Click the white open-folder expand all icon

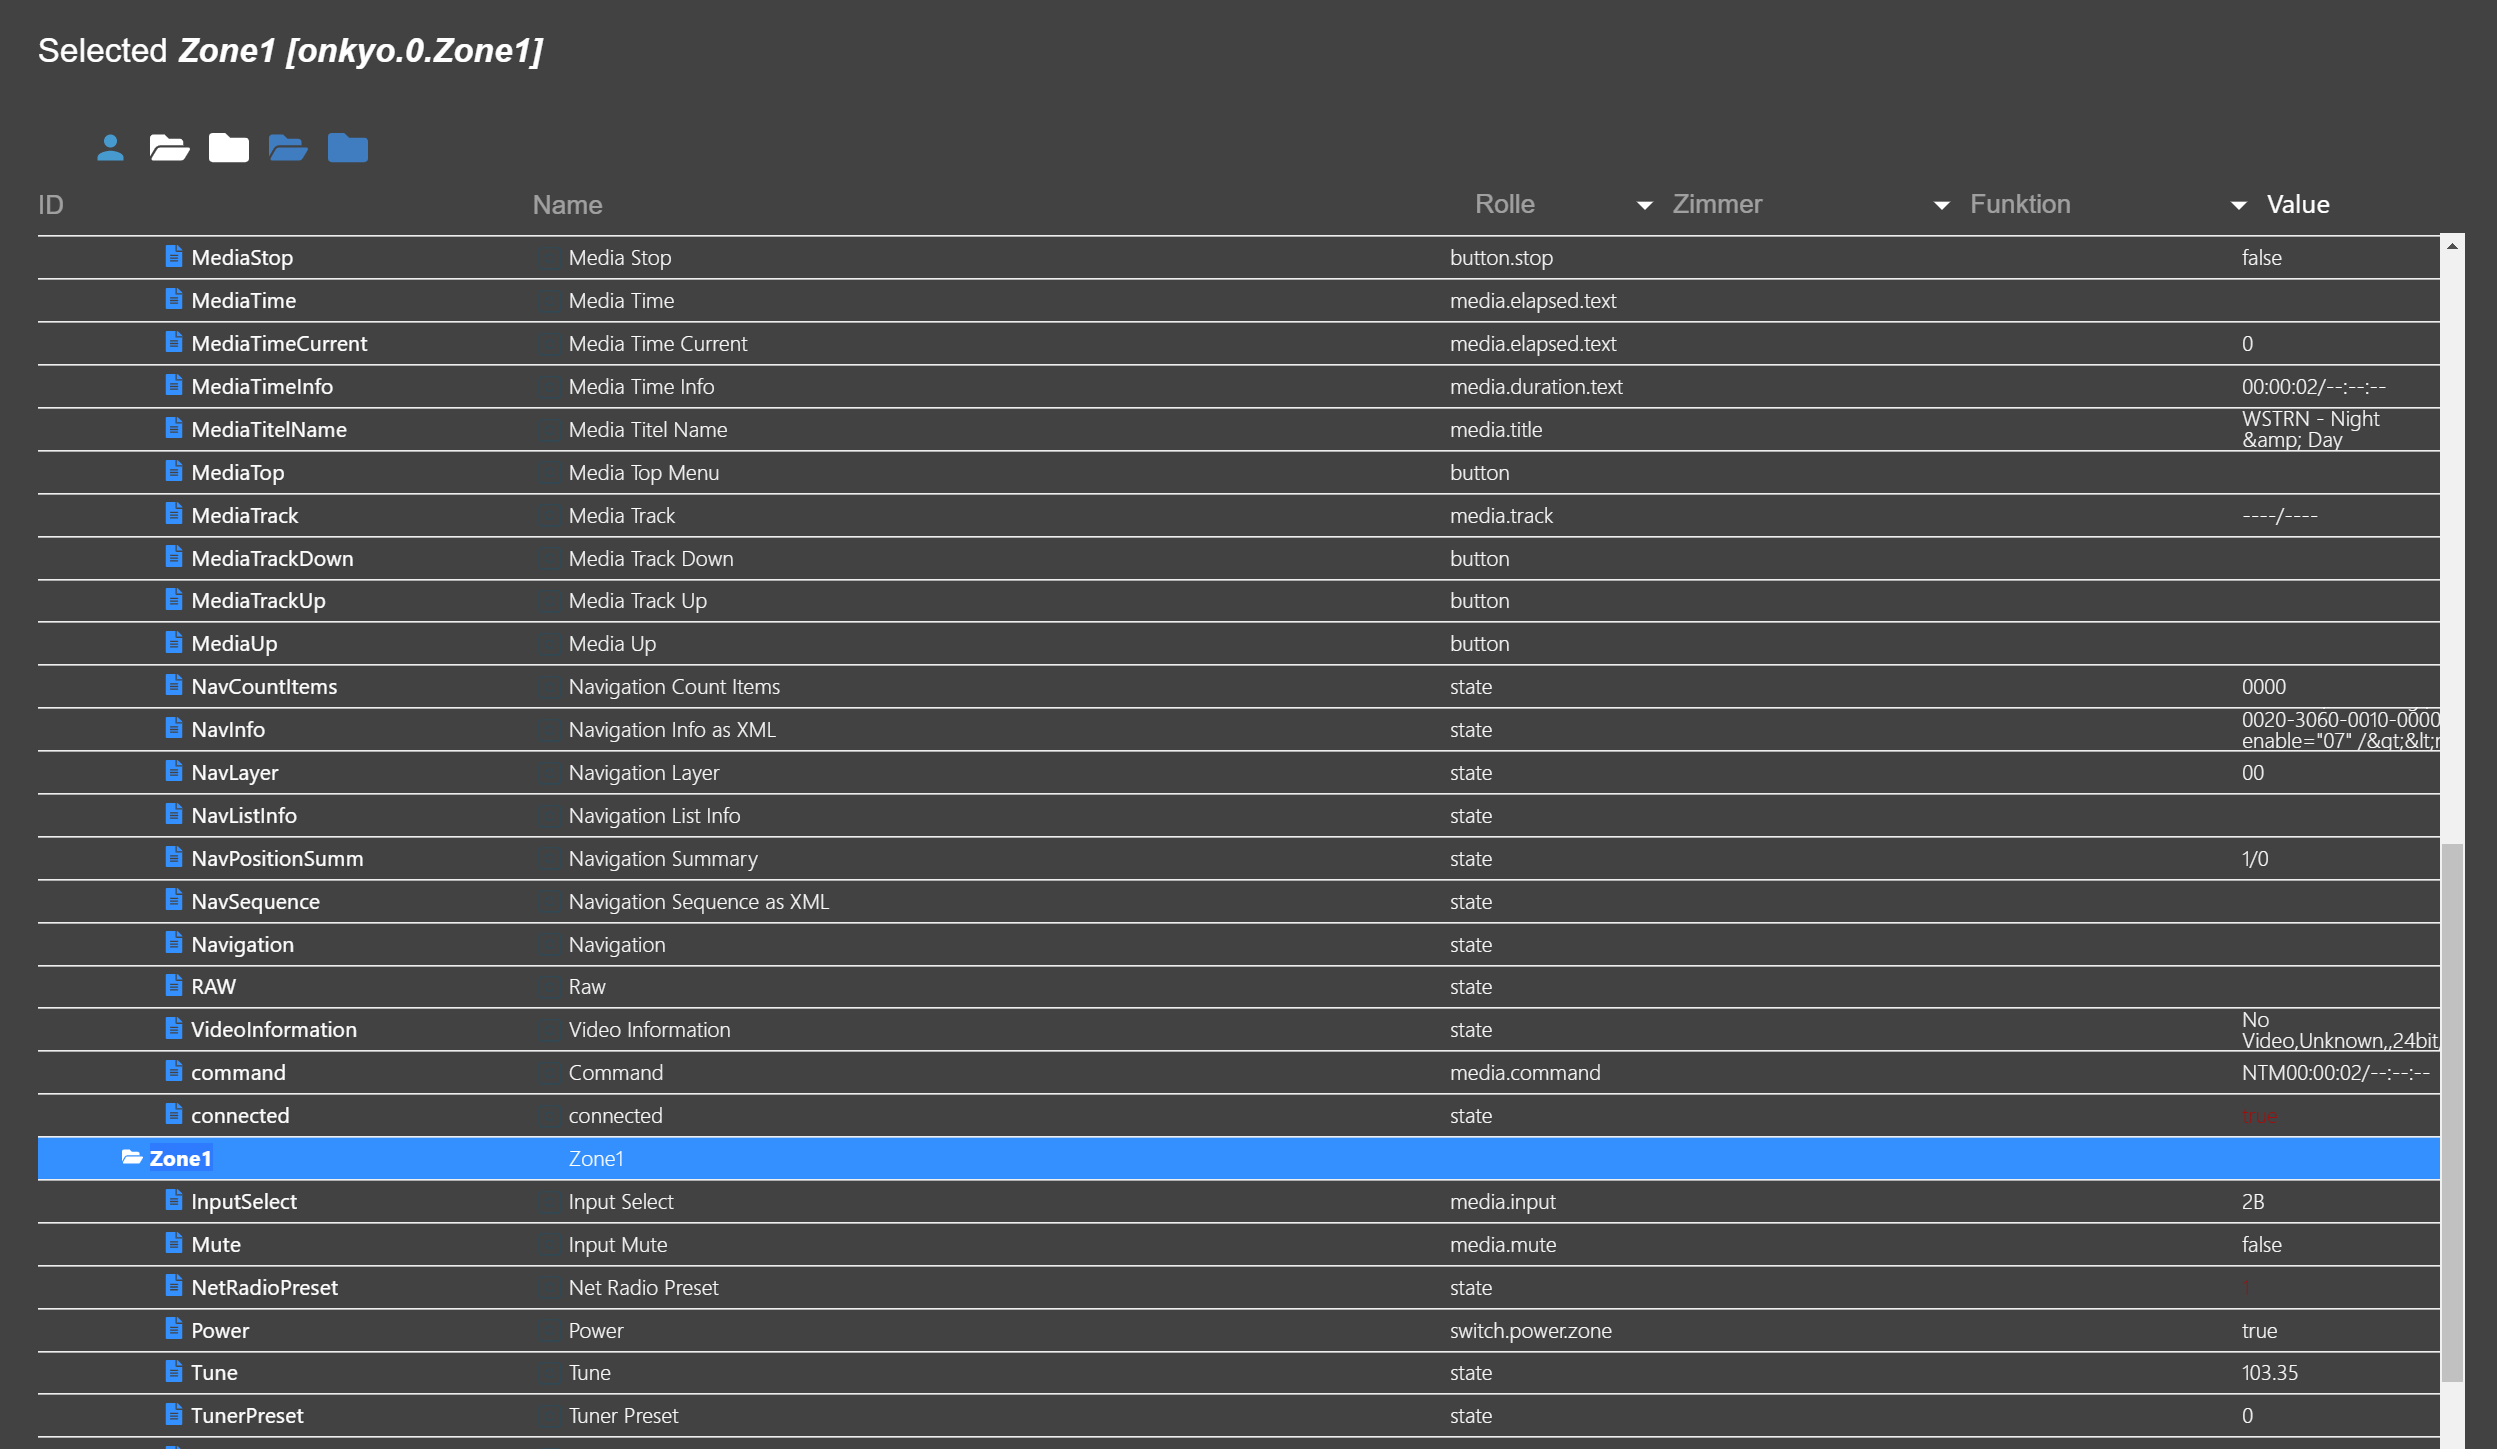[x=169, y=148]
